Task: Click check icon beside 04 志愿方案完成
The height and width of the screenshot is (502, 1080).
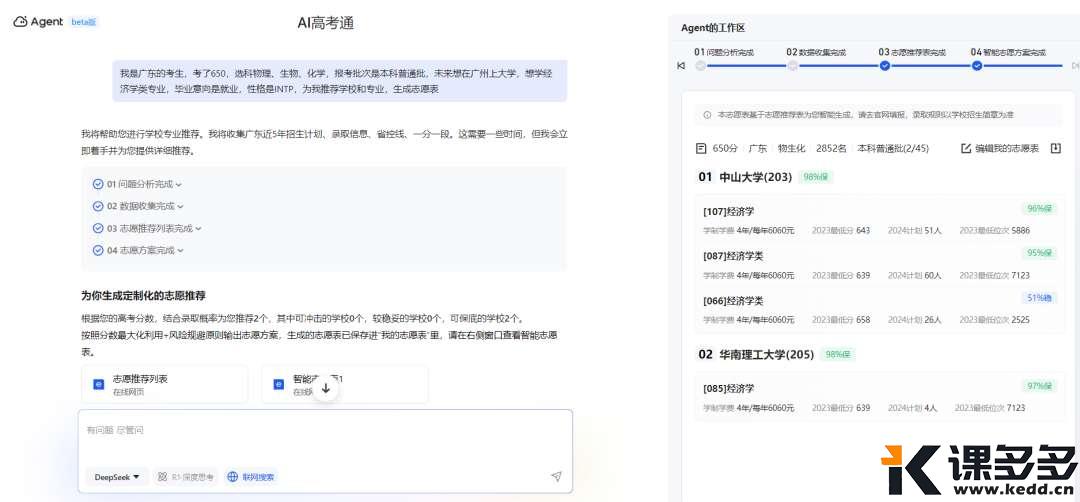Action: click(98, 250)
